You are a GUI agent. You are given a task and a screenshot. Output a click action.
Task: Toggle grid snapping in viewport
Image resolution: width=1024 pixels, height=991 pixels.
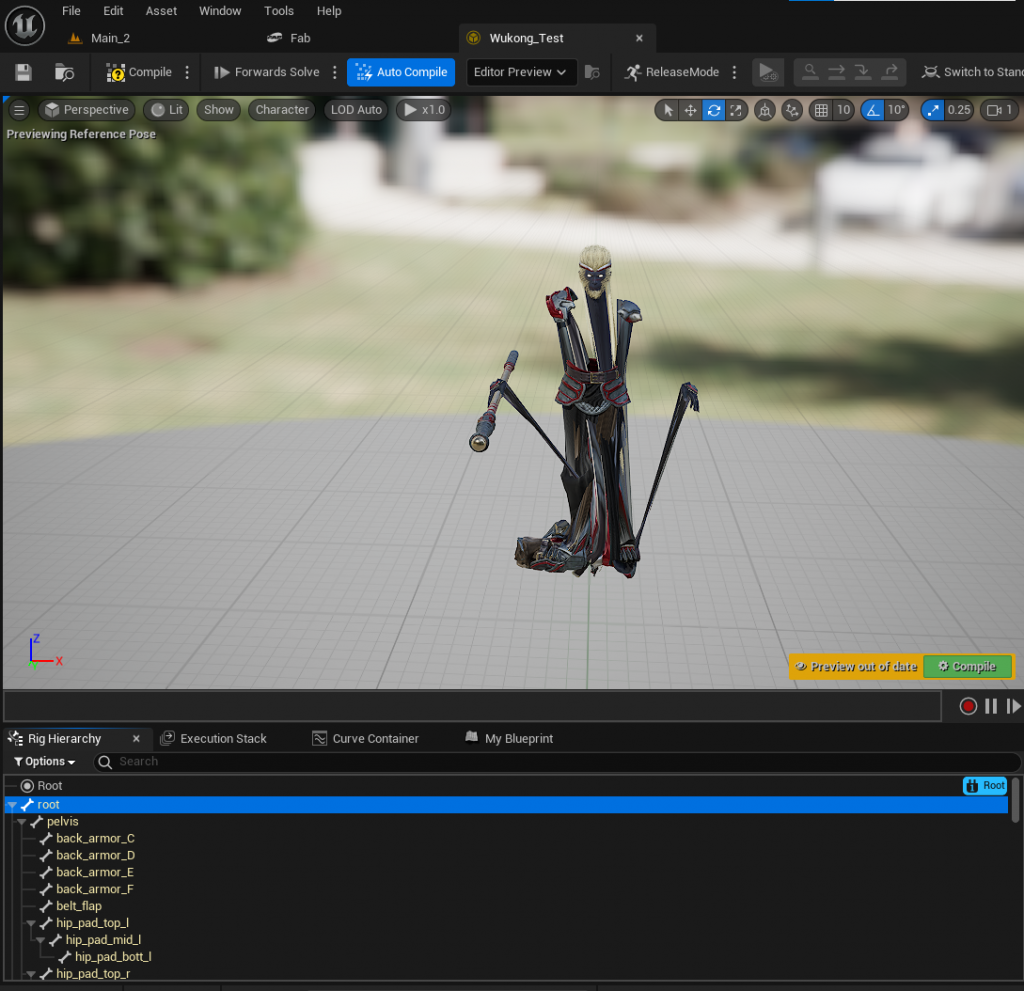coord(821,110)
